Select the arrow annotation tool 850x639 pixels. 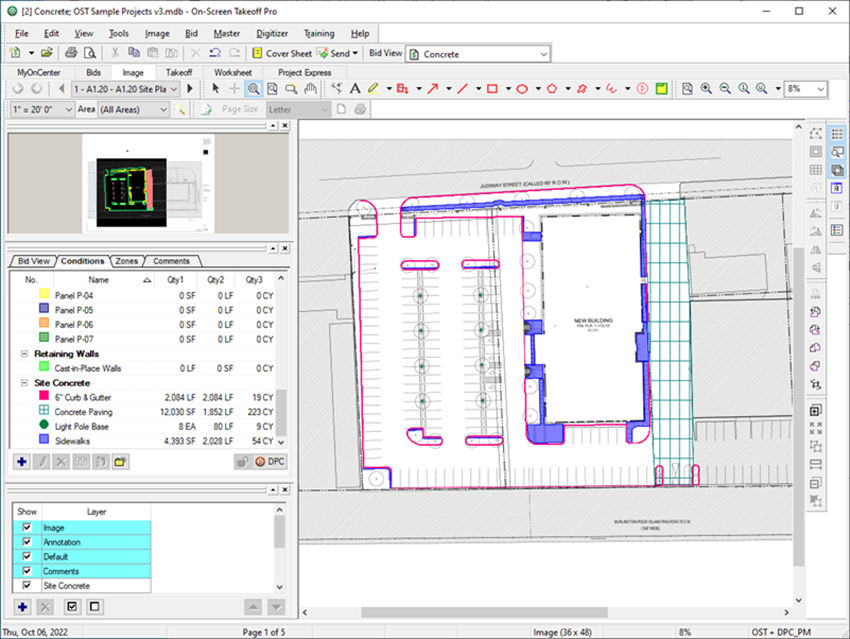[433, 89]
